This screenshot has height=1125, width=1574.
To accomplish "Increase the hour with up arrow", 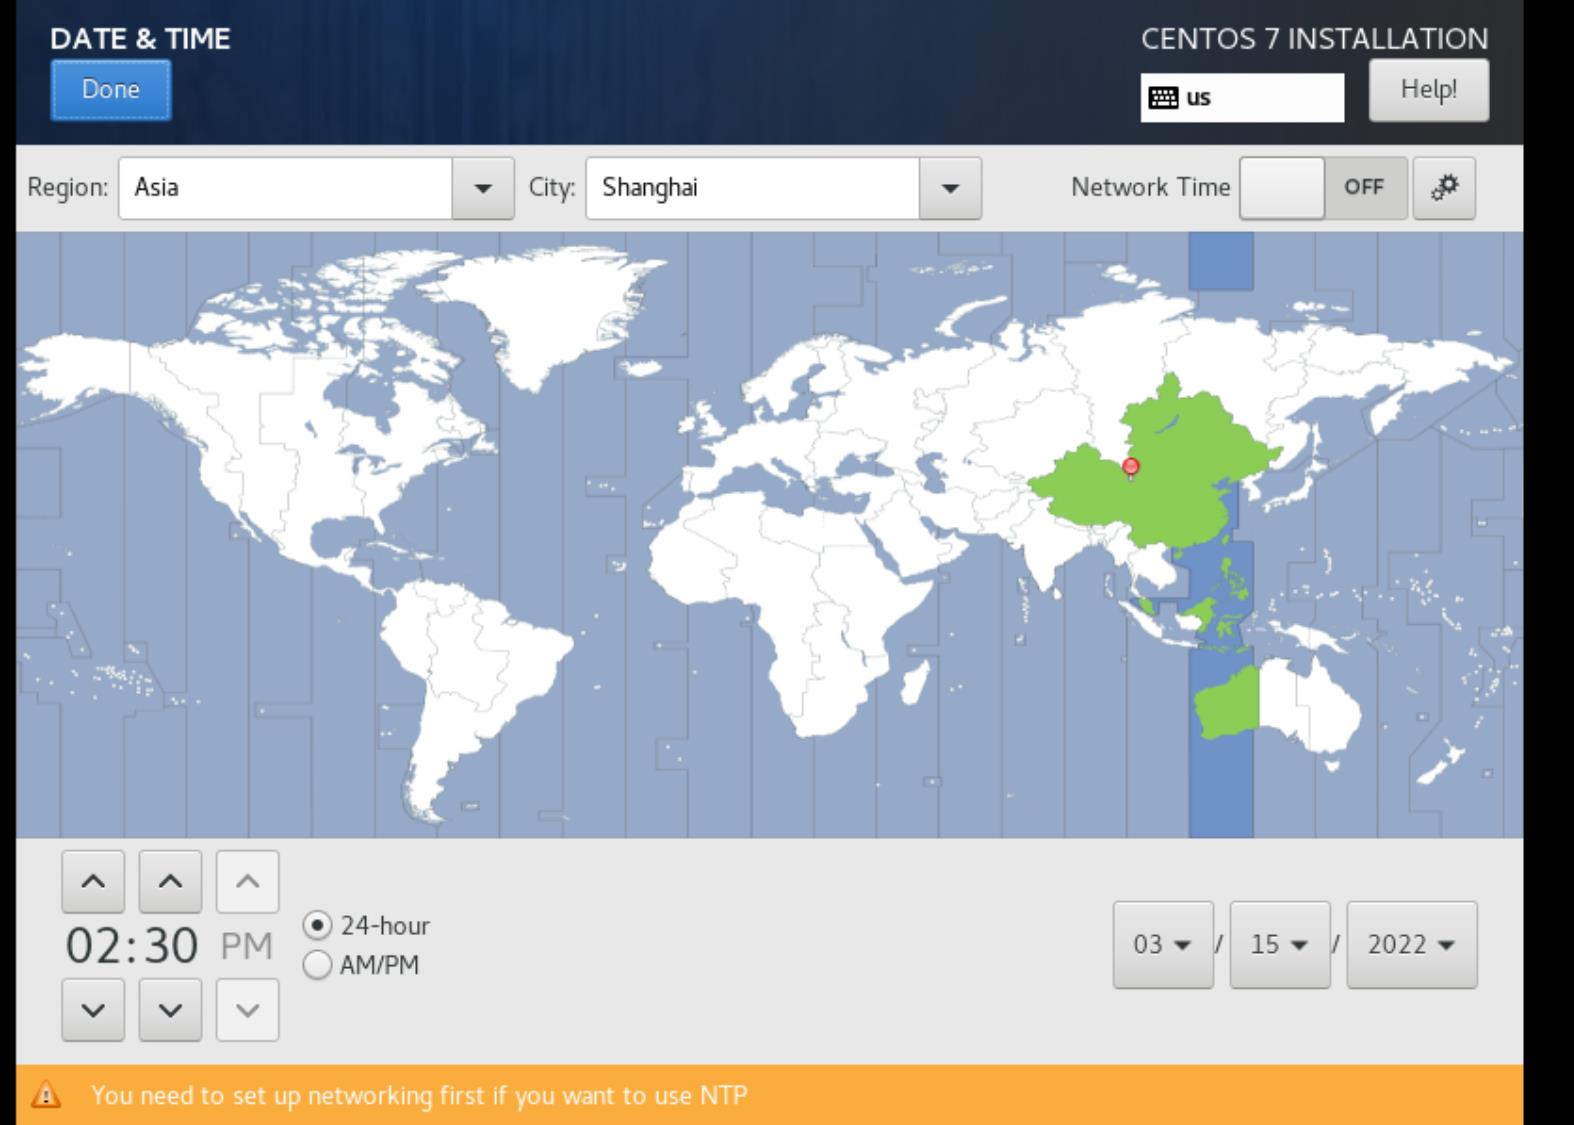I will [93, 882].
